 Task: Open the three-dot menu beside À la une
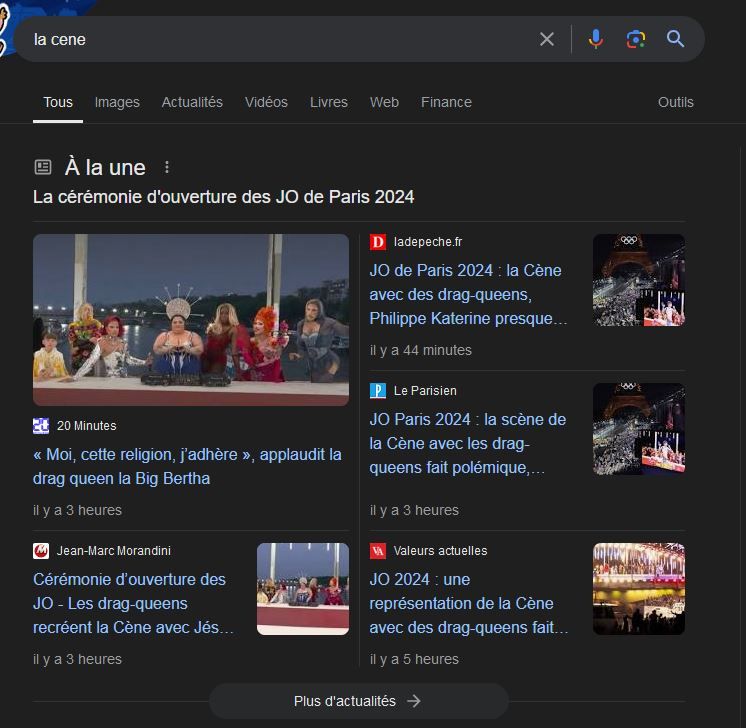coord(167,167)
